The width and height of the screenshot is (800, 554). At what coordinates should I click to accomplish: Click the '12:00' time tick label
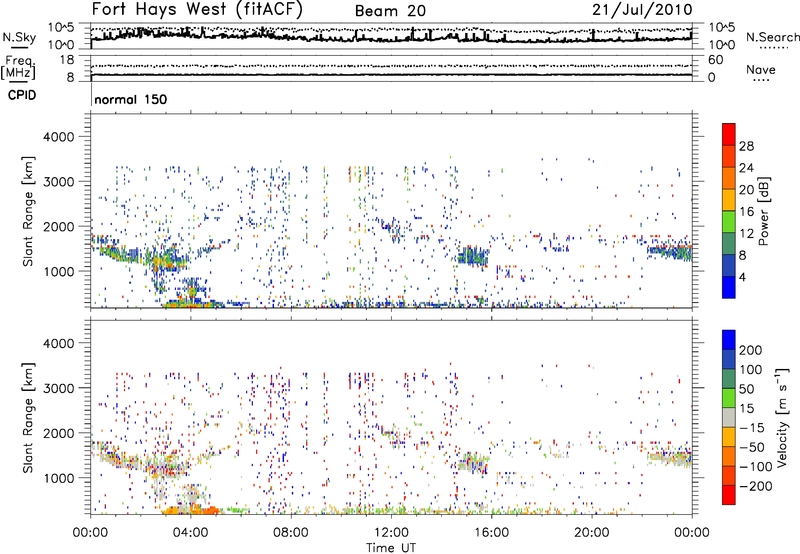(391, 532)
